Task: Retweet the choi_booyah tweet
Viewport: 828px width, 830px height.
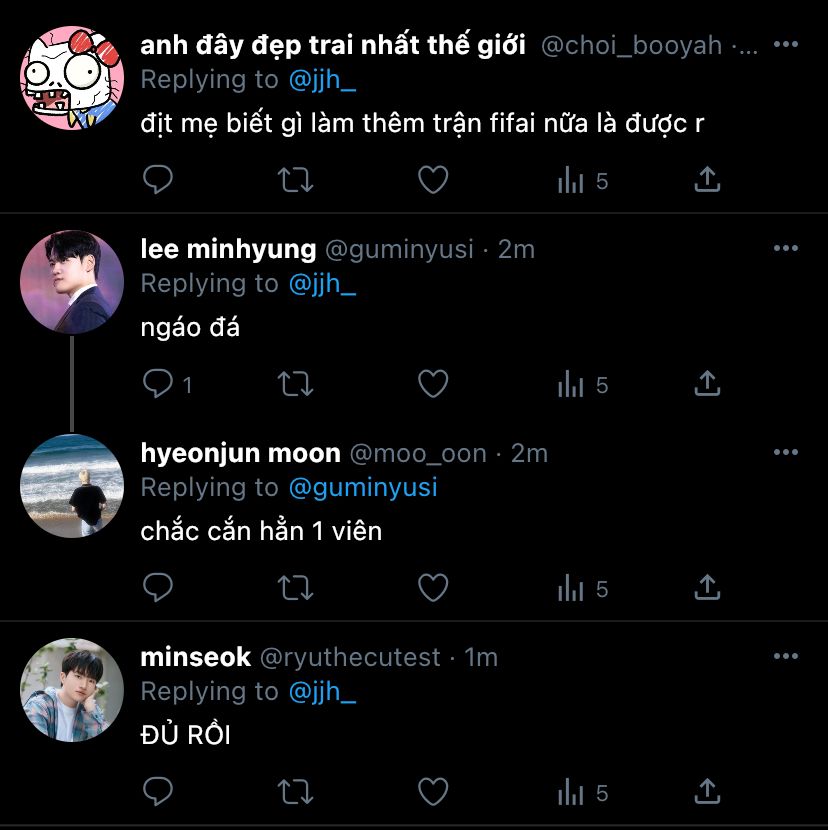Action: (295, 180)
